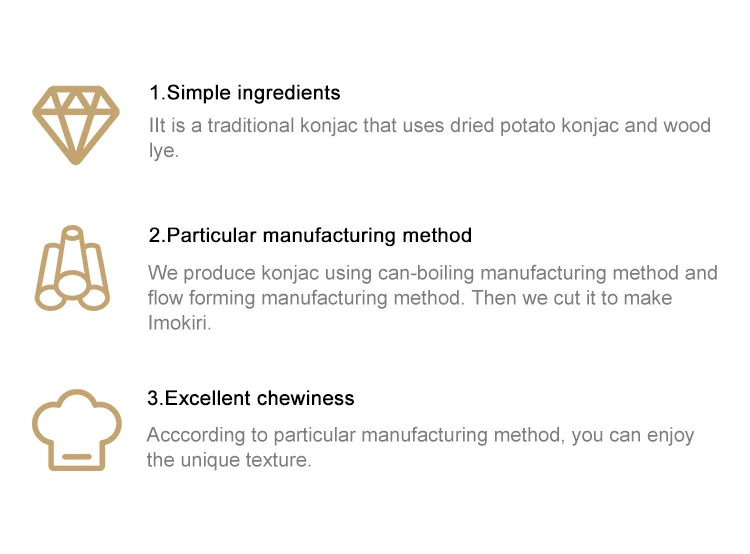Select the "1.Simple ingredients" heading
The image size is (750, 554).
pyautogui.click(x=245, y=93)
